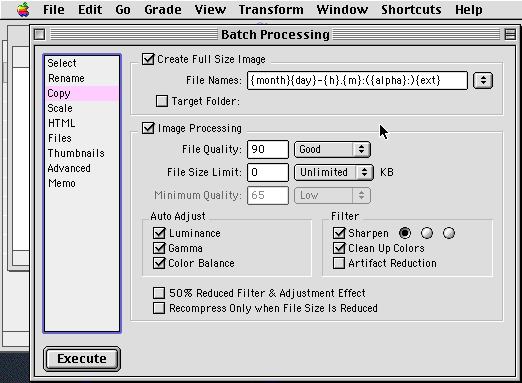Open the Shortcuts menu
Image resolution: width=522 pixels, height=383 pixels.
(x=411, y=10)
